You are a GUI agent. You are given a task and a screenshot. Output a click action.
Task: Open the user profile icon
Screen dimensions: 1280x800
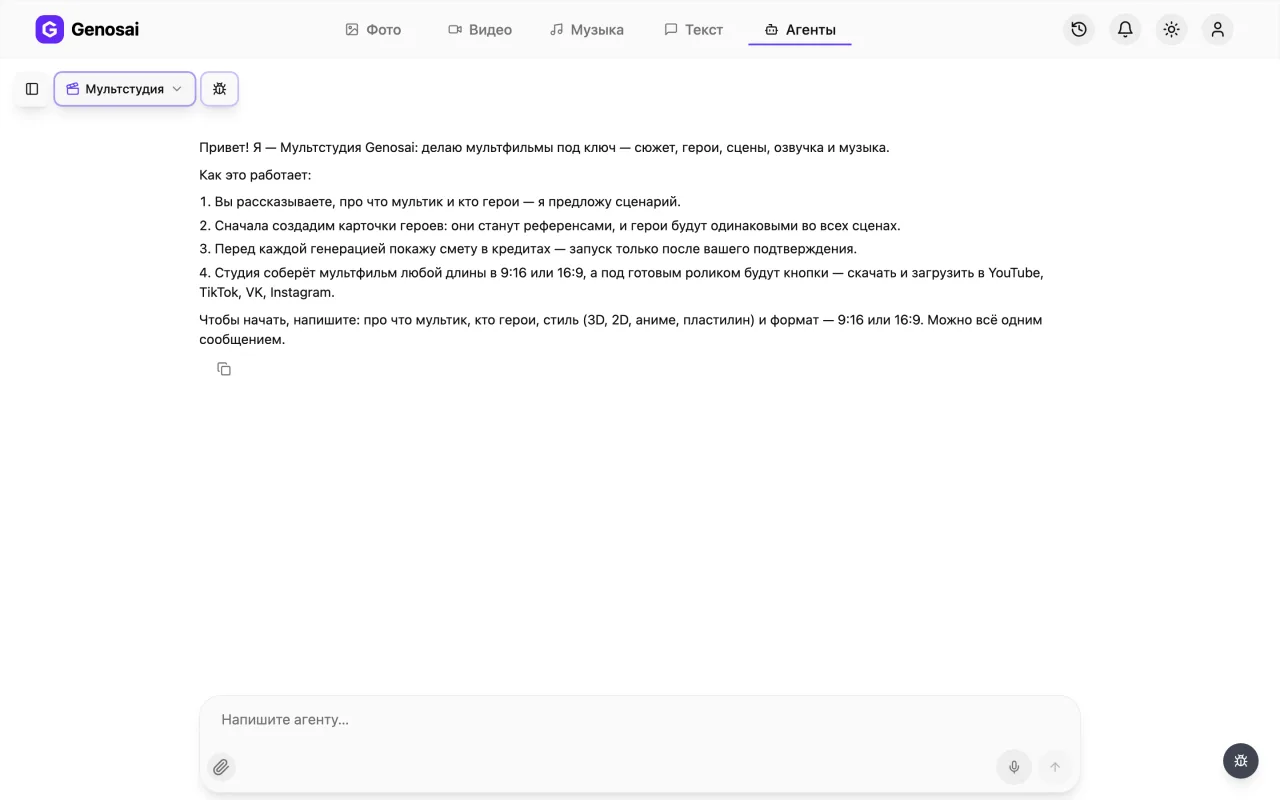click(1217, 29)
